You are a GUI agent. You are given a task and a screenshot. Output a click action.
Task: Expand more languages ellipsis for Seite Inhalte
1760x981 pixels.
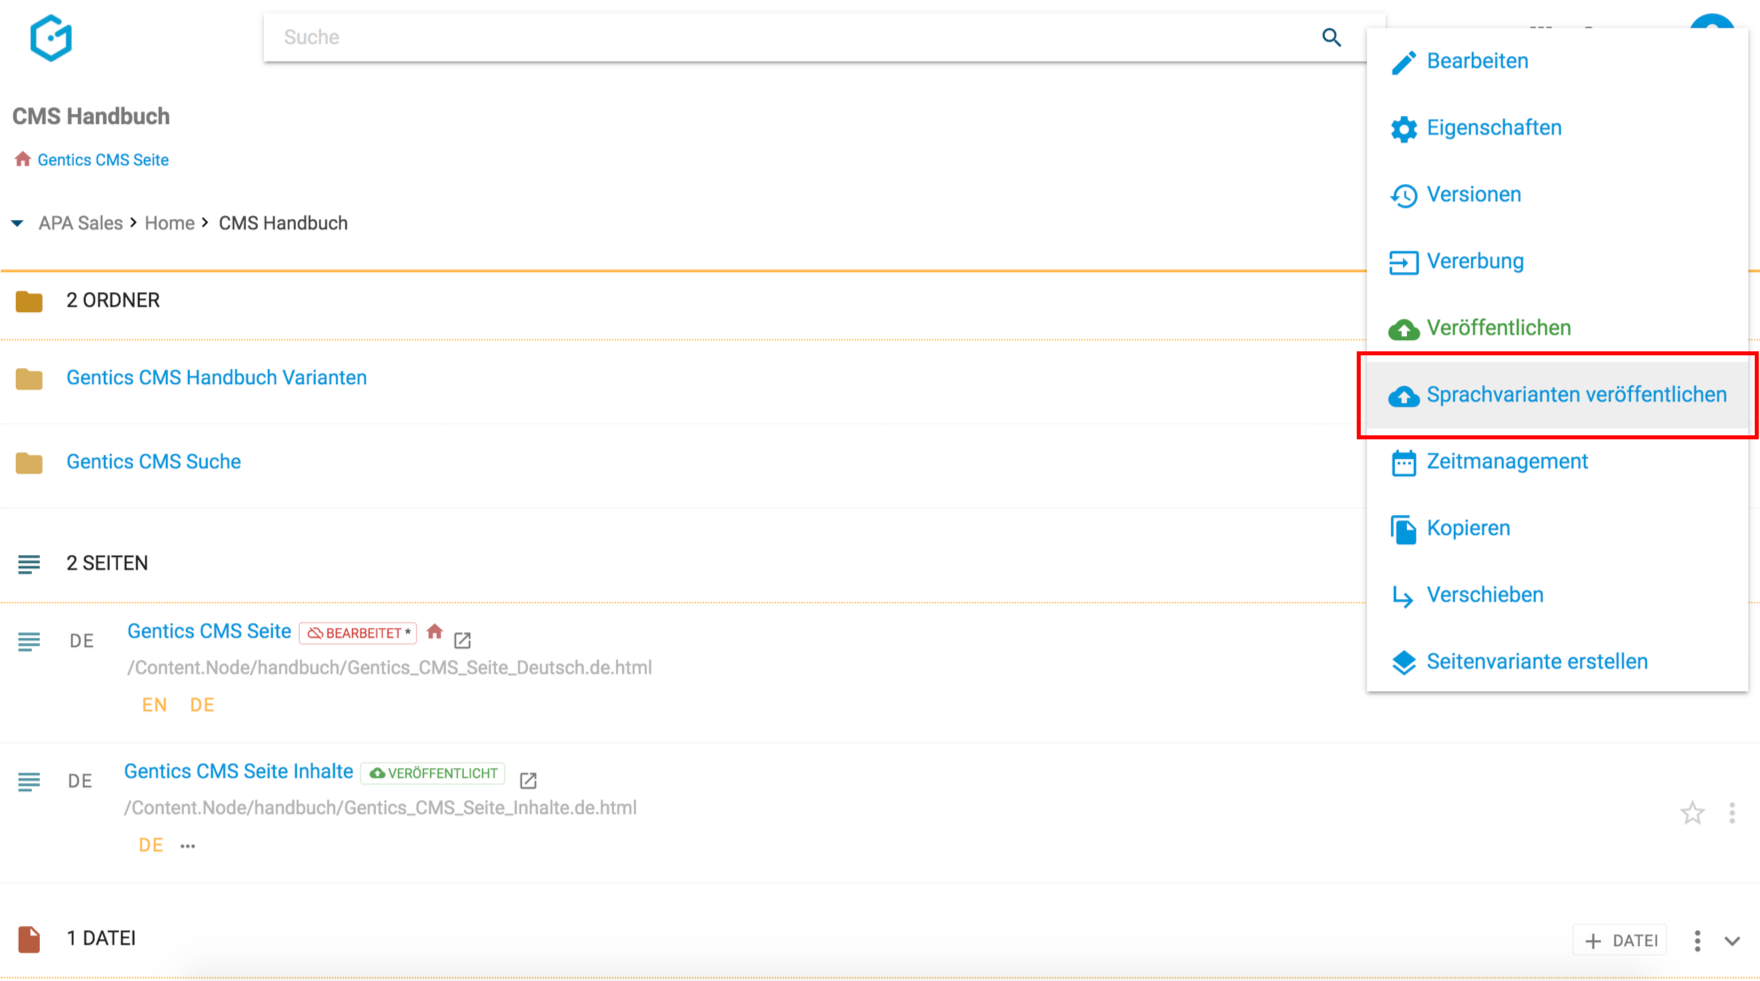188,846
